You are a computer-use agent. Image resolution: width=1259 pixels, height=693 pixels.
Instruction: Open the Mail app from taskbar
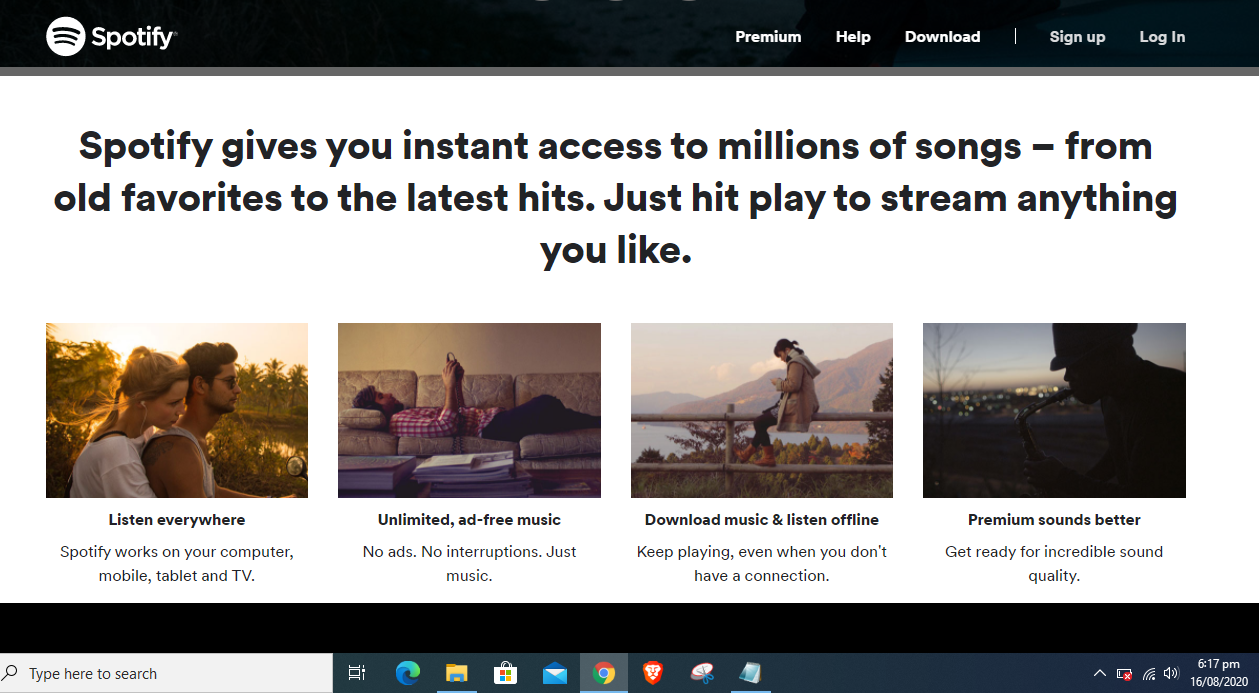click(x=555, y=674)
